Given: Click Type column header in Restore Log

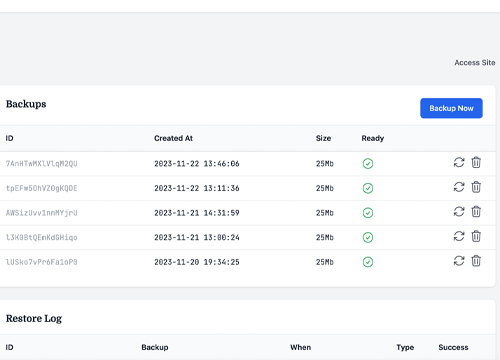Looking at the screenshot, I should 405,347.
